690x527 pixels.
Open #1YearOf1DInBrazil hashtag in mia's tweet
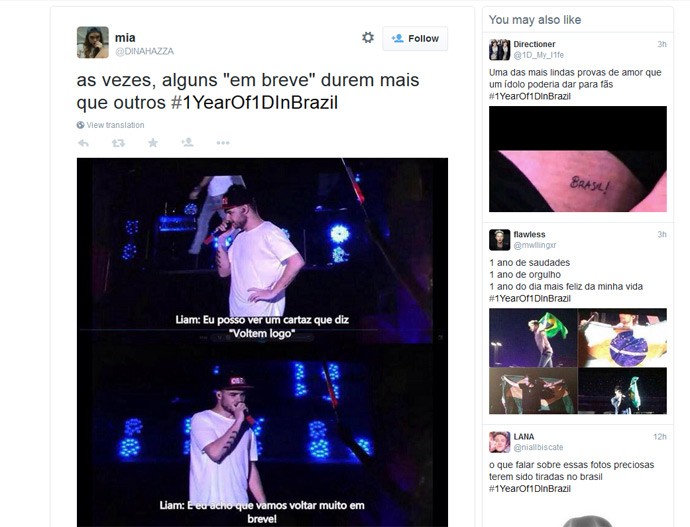click(x=254, y=102)
